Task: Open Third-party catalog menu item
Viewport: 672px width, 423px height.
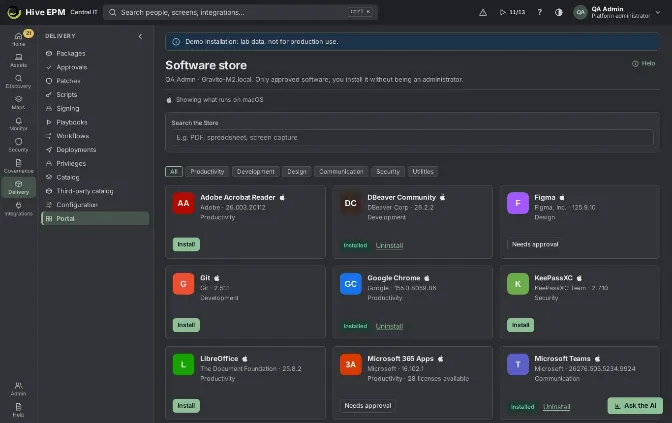Action: pyautogui.click(x=95, y=191)
